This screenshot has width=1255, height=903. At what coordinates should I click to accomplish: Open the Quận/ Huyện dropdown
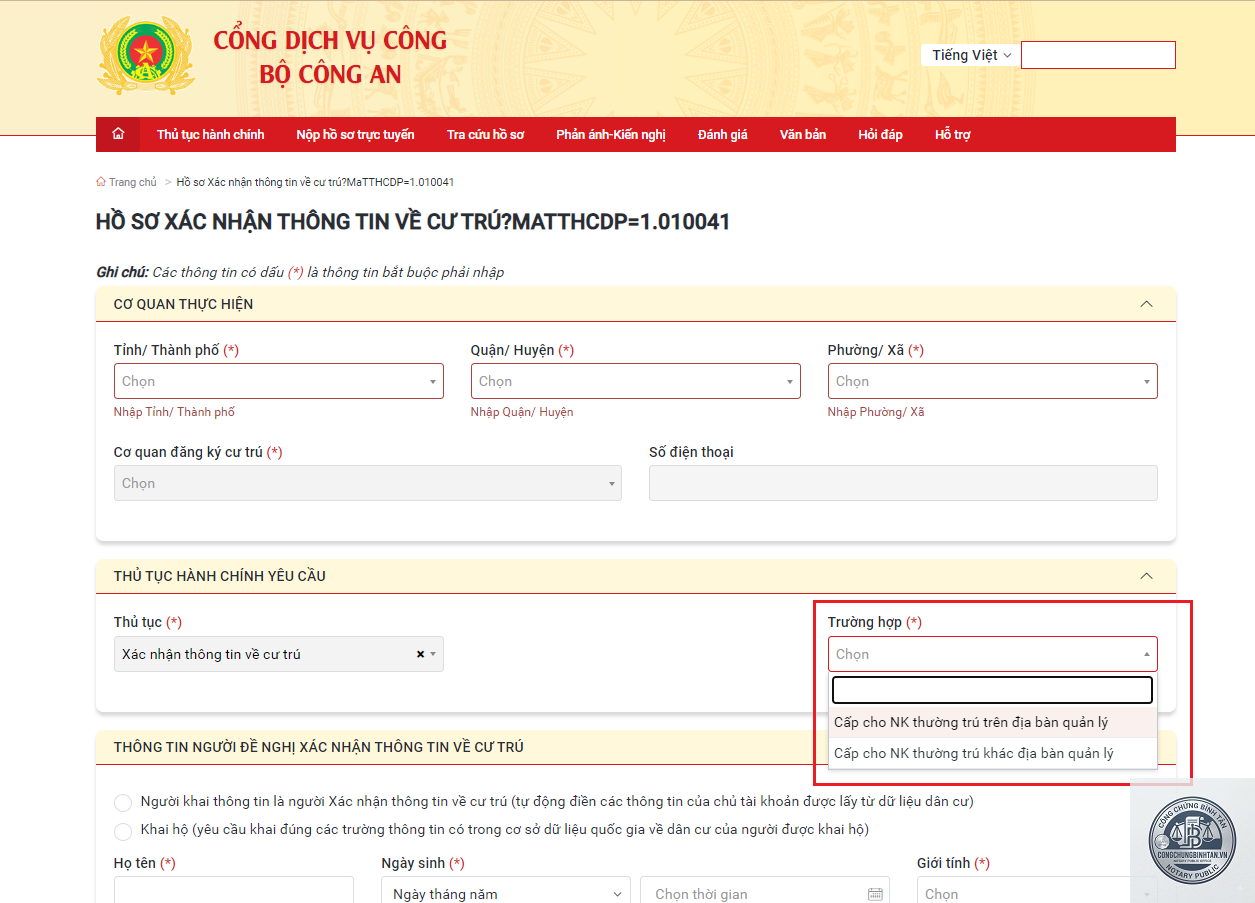(636, 381)
